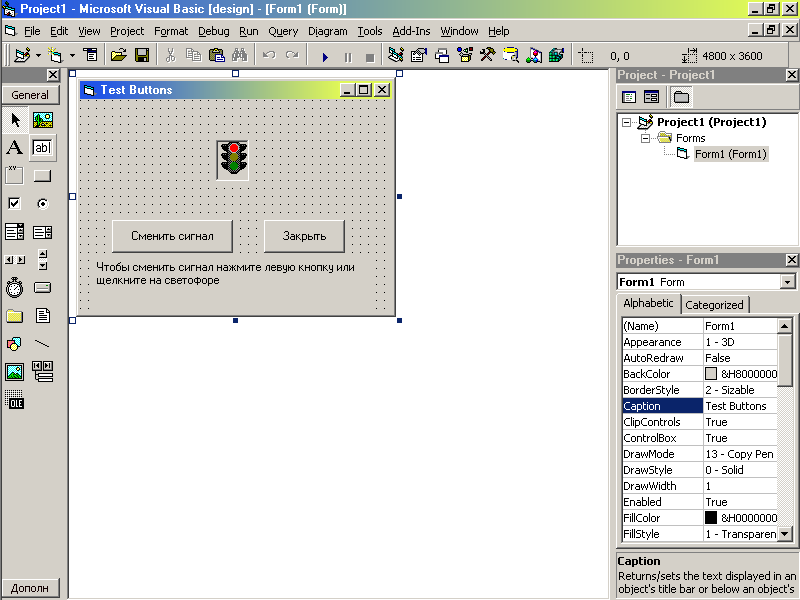Select the FileListBox control tool
This screenshot has height=600, width=800.
pos(43,316)
